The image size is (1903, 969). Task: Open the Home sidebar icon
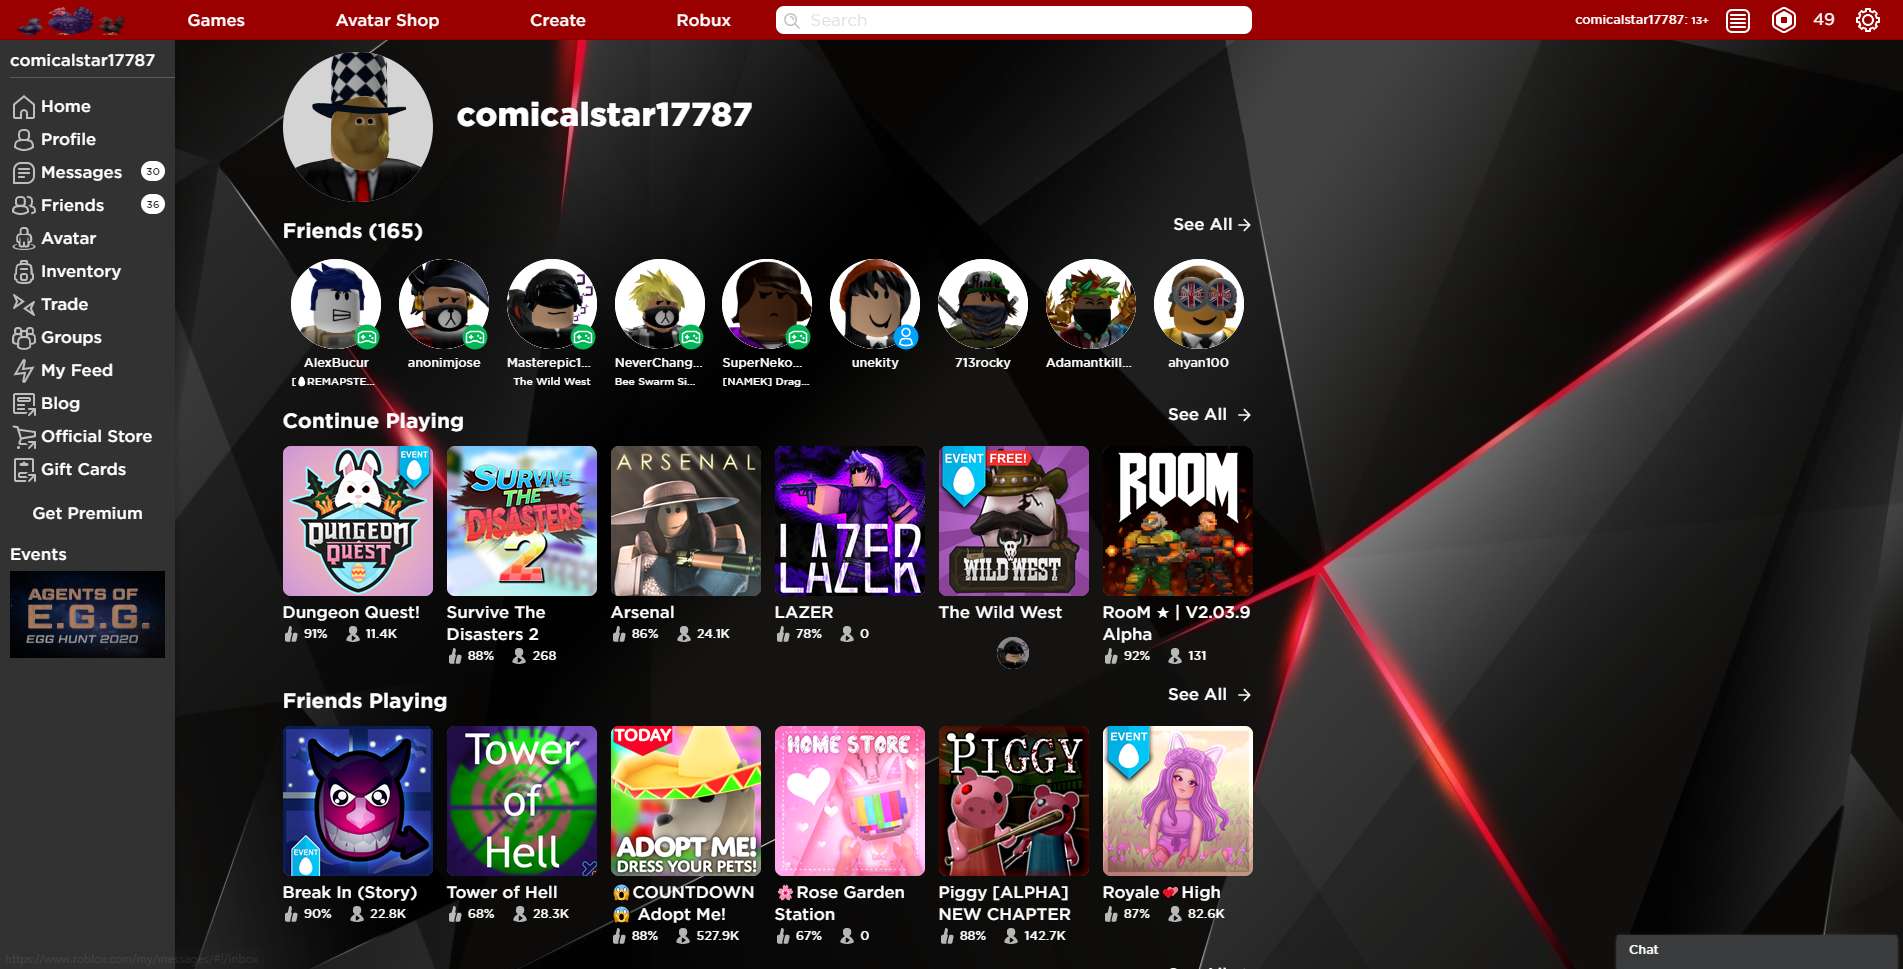point(24,106)
